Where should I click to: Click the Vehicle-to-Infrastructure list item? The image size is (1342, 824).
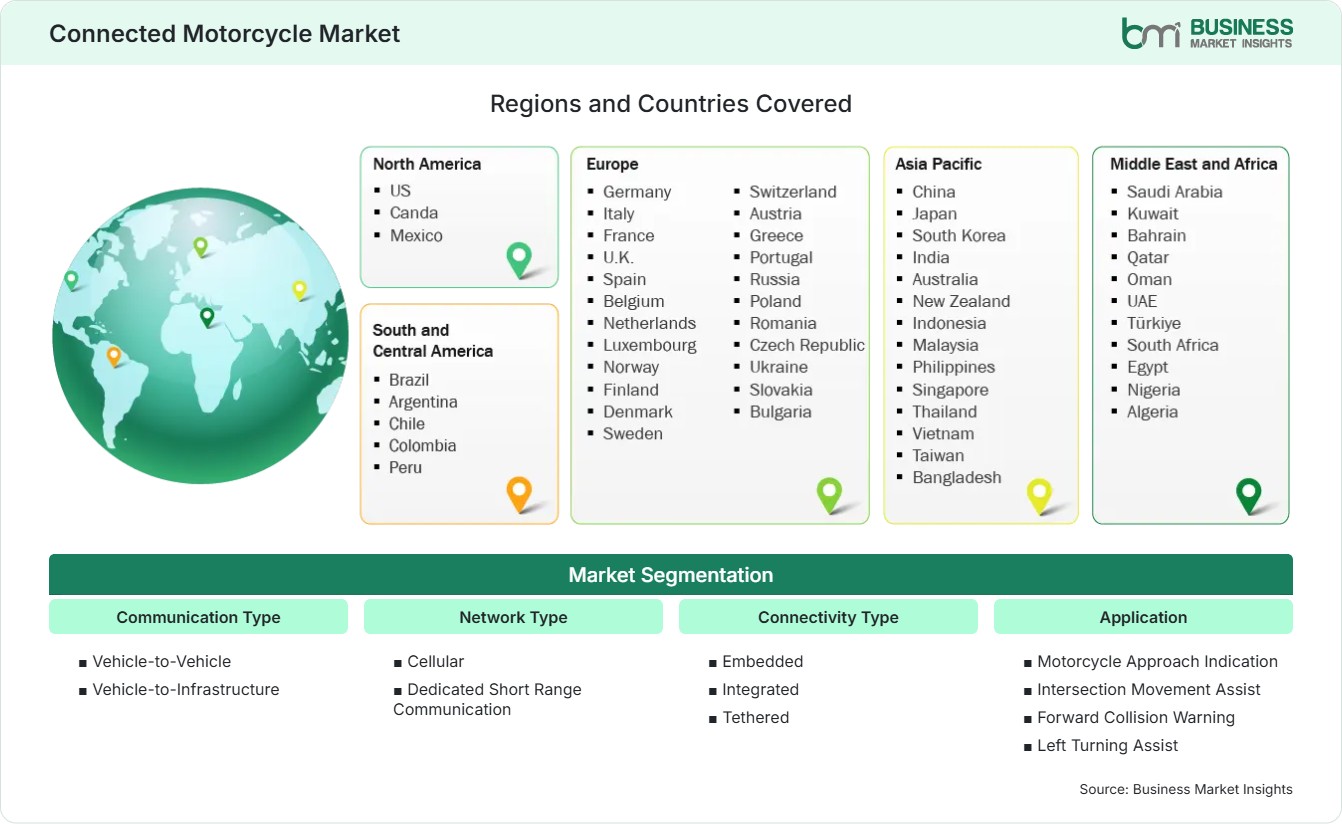coord(186,689)
